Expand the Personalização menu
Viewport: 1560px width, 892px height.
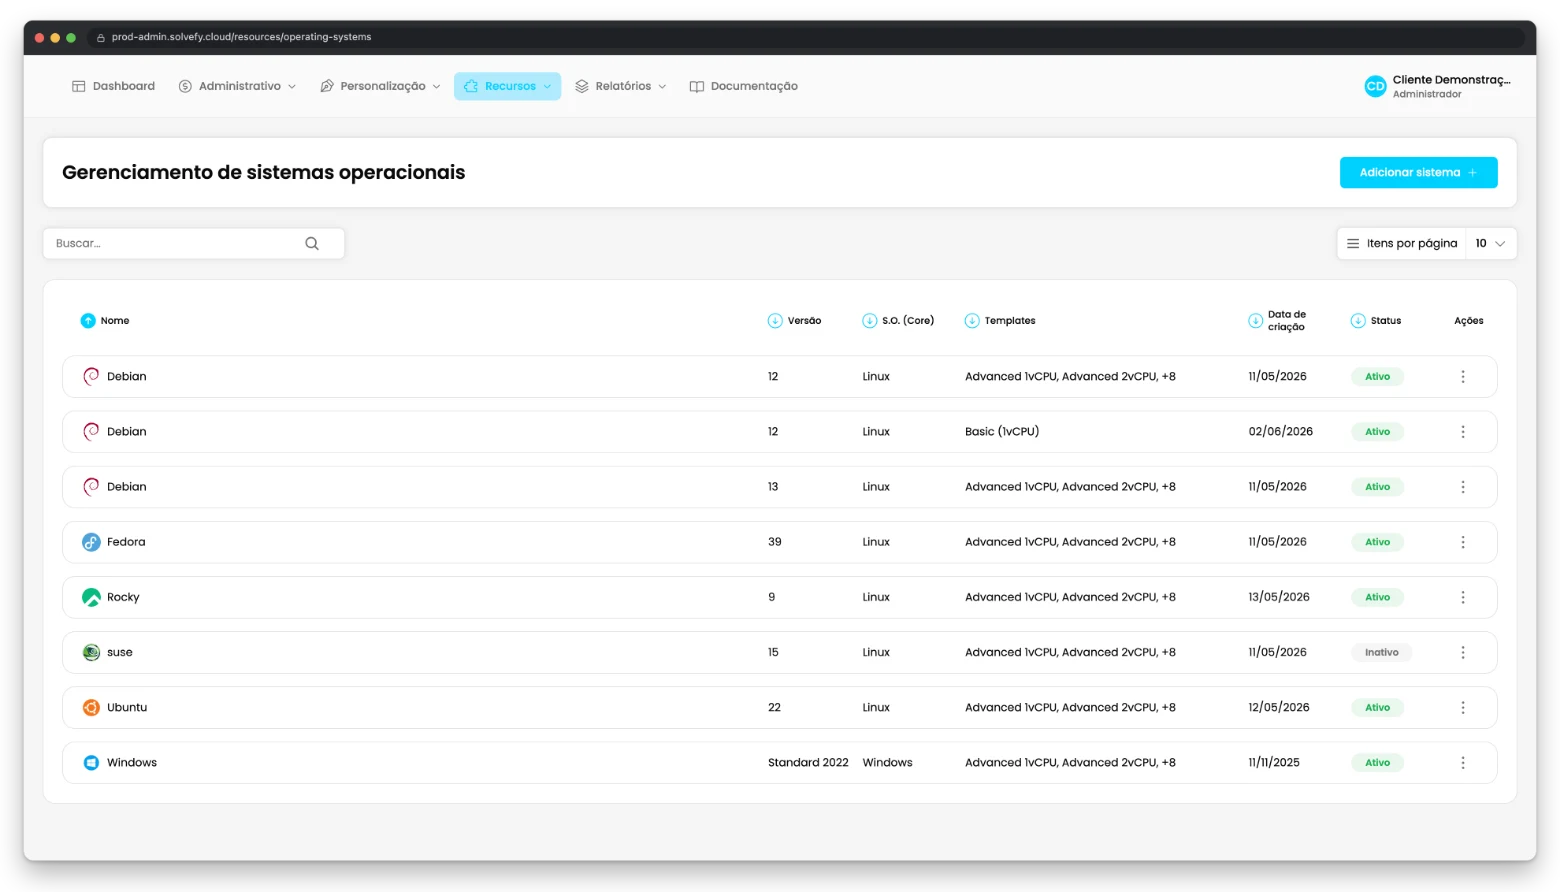pyautogui.click(x=380, y=86)
